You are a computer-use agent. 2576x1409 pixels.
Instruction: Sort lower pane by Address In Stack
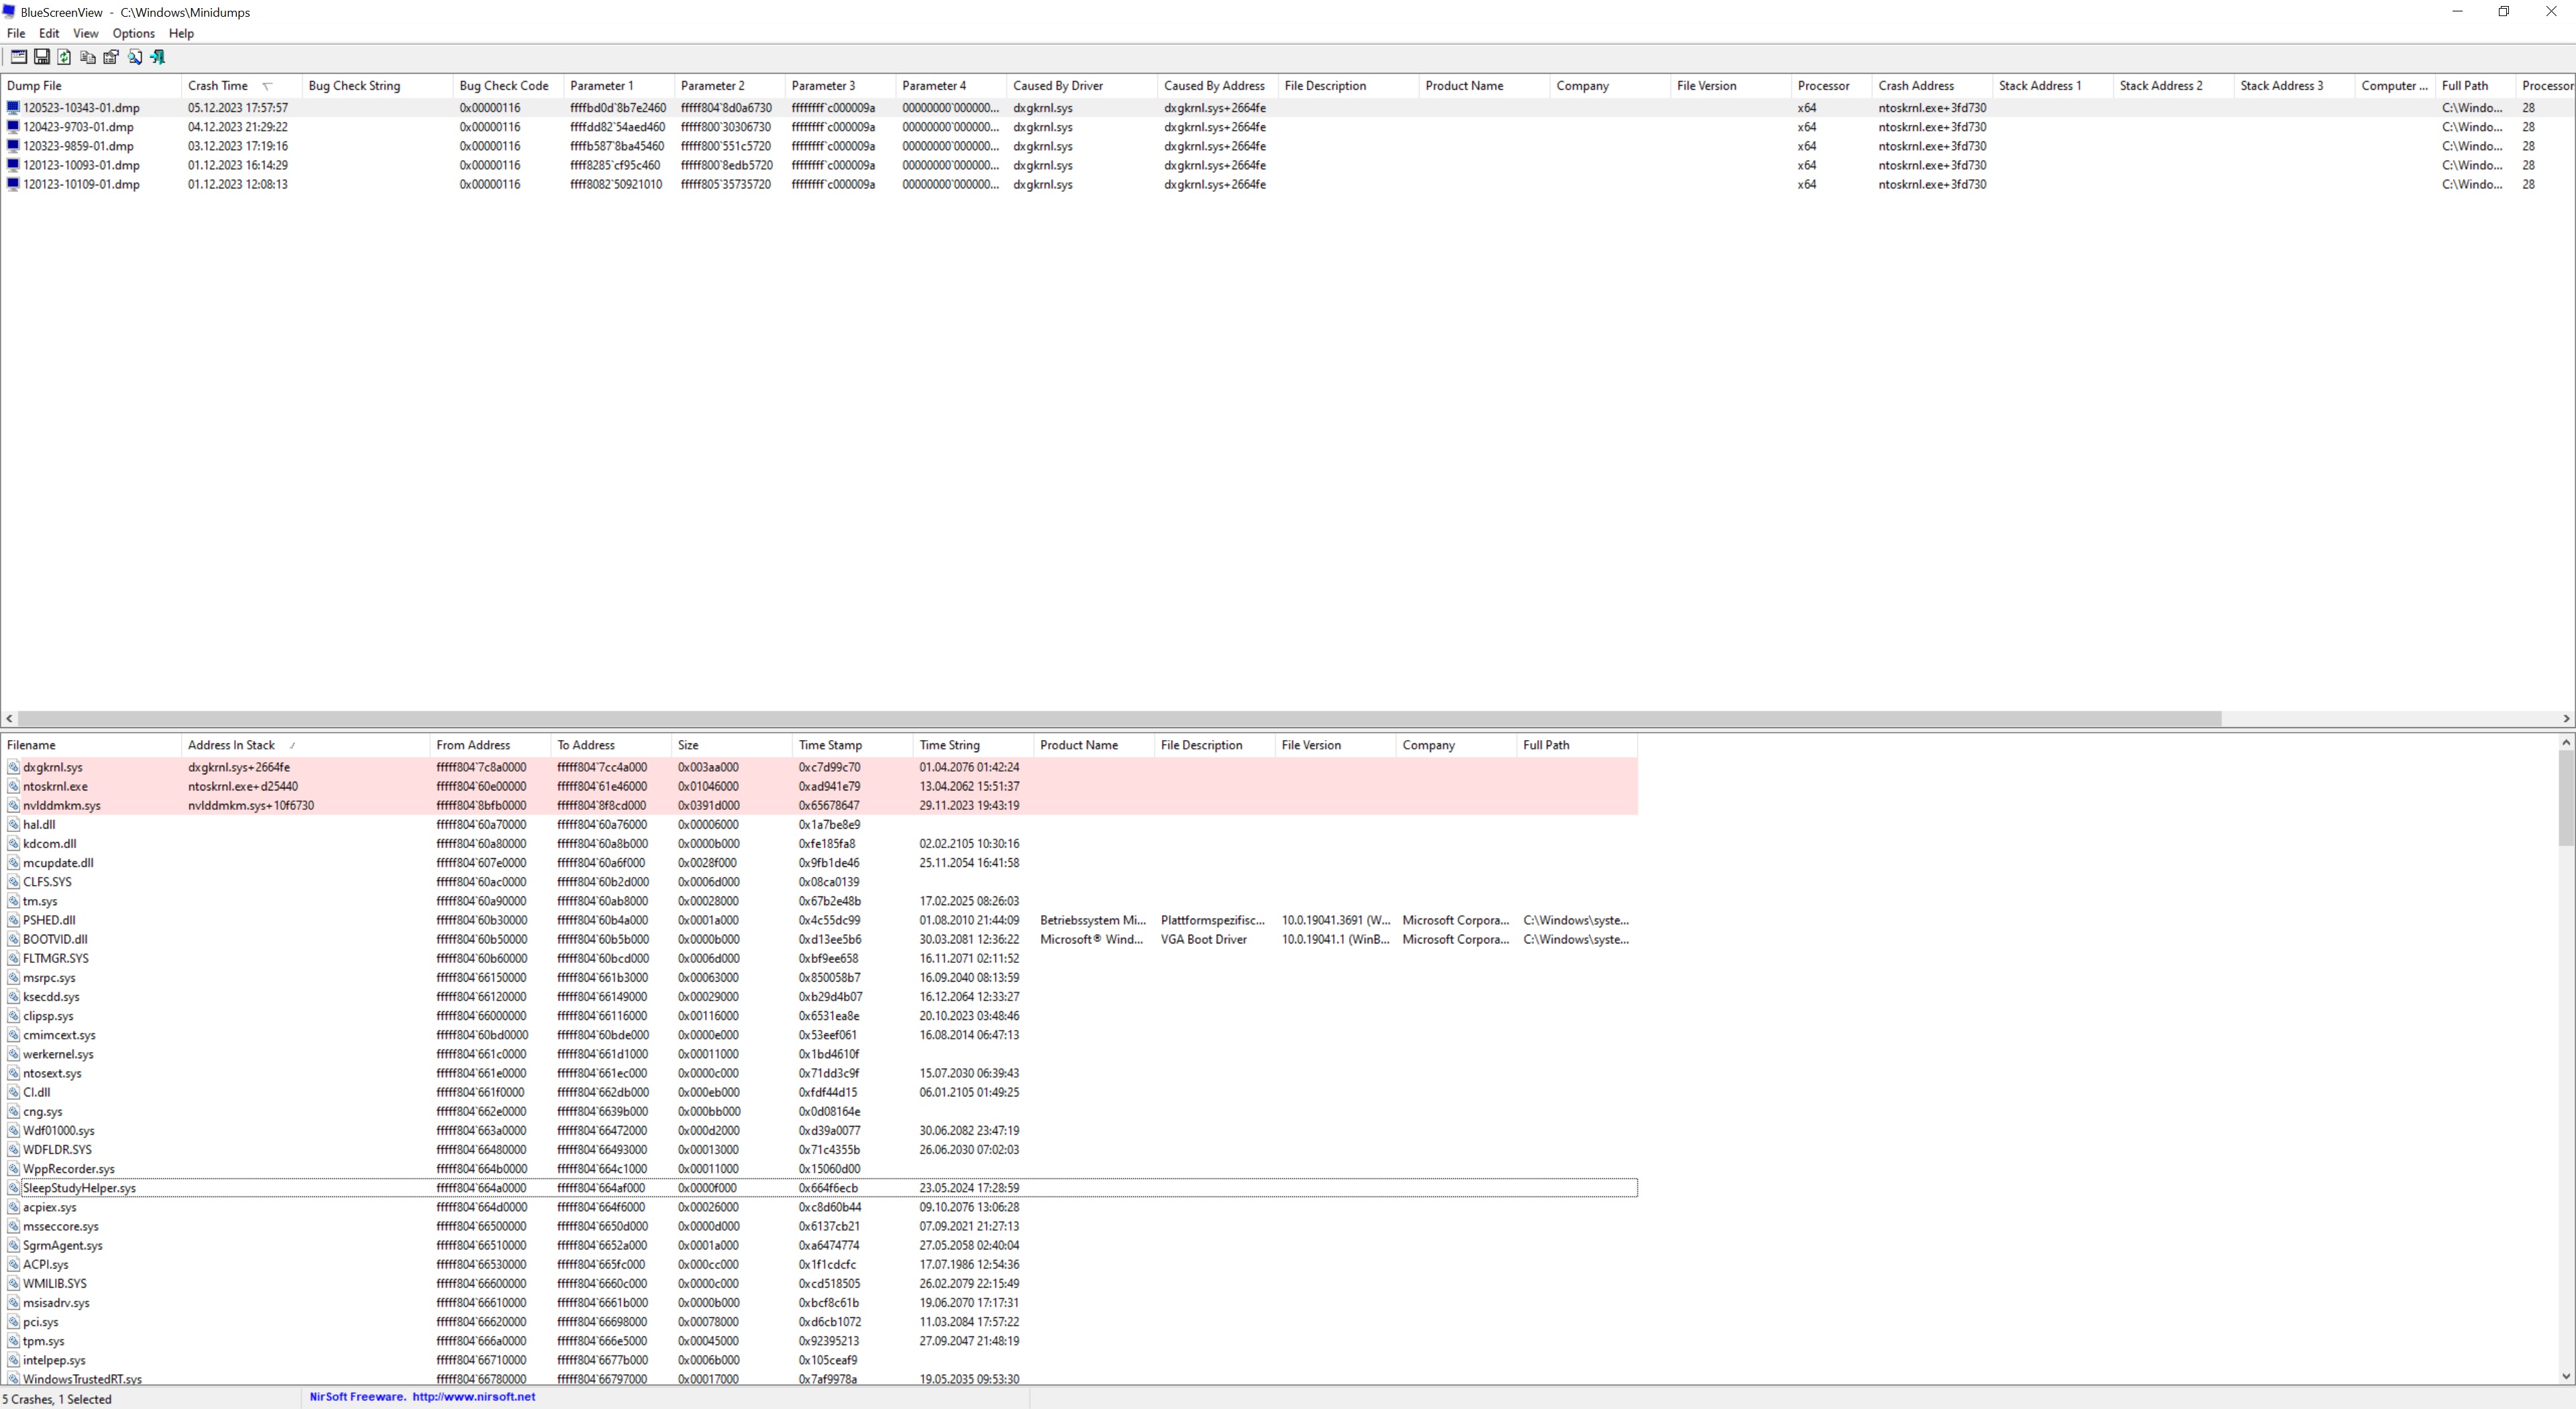click(x=231, y=745)
